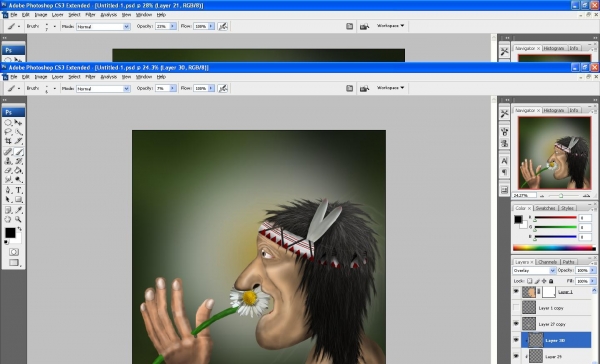Select the Shape tool
Screen dimensions: 600x364
pyautogui.click(x=18, y=199)
